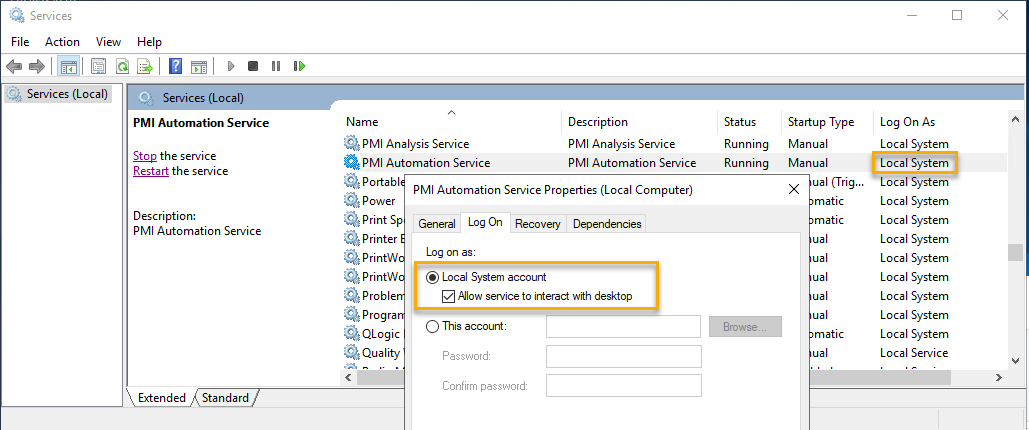Click the vertical scrollbar thumb of the services list

[1015, 253]
